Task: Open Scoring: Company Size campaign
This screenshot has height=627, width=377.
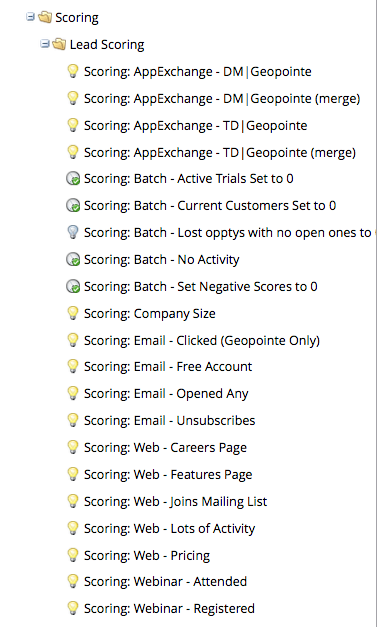Action: (x=150, y=314)
